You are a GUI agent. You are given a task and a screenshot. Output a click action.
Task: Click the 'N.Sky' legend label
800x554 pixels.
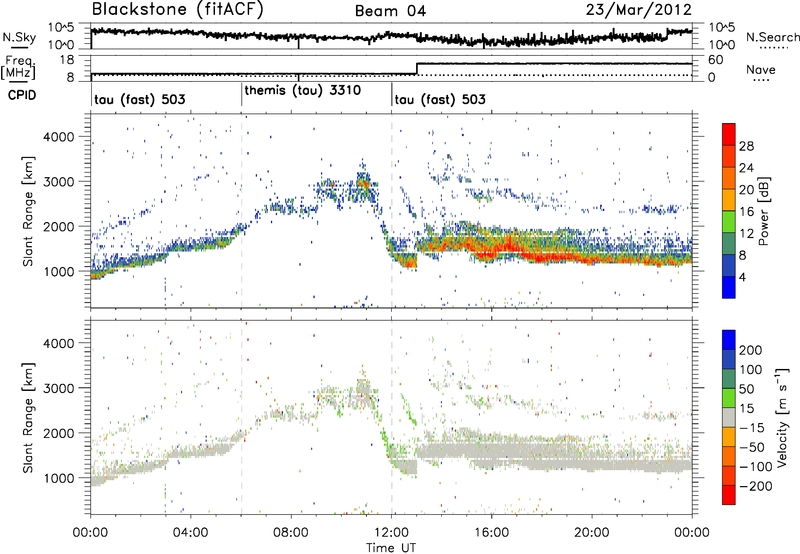(19, 37)
